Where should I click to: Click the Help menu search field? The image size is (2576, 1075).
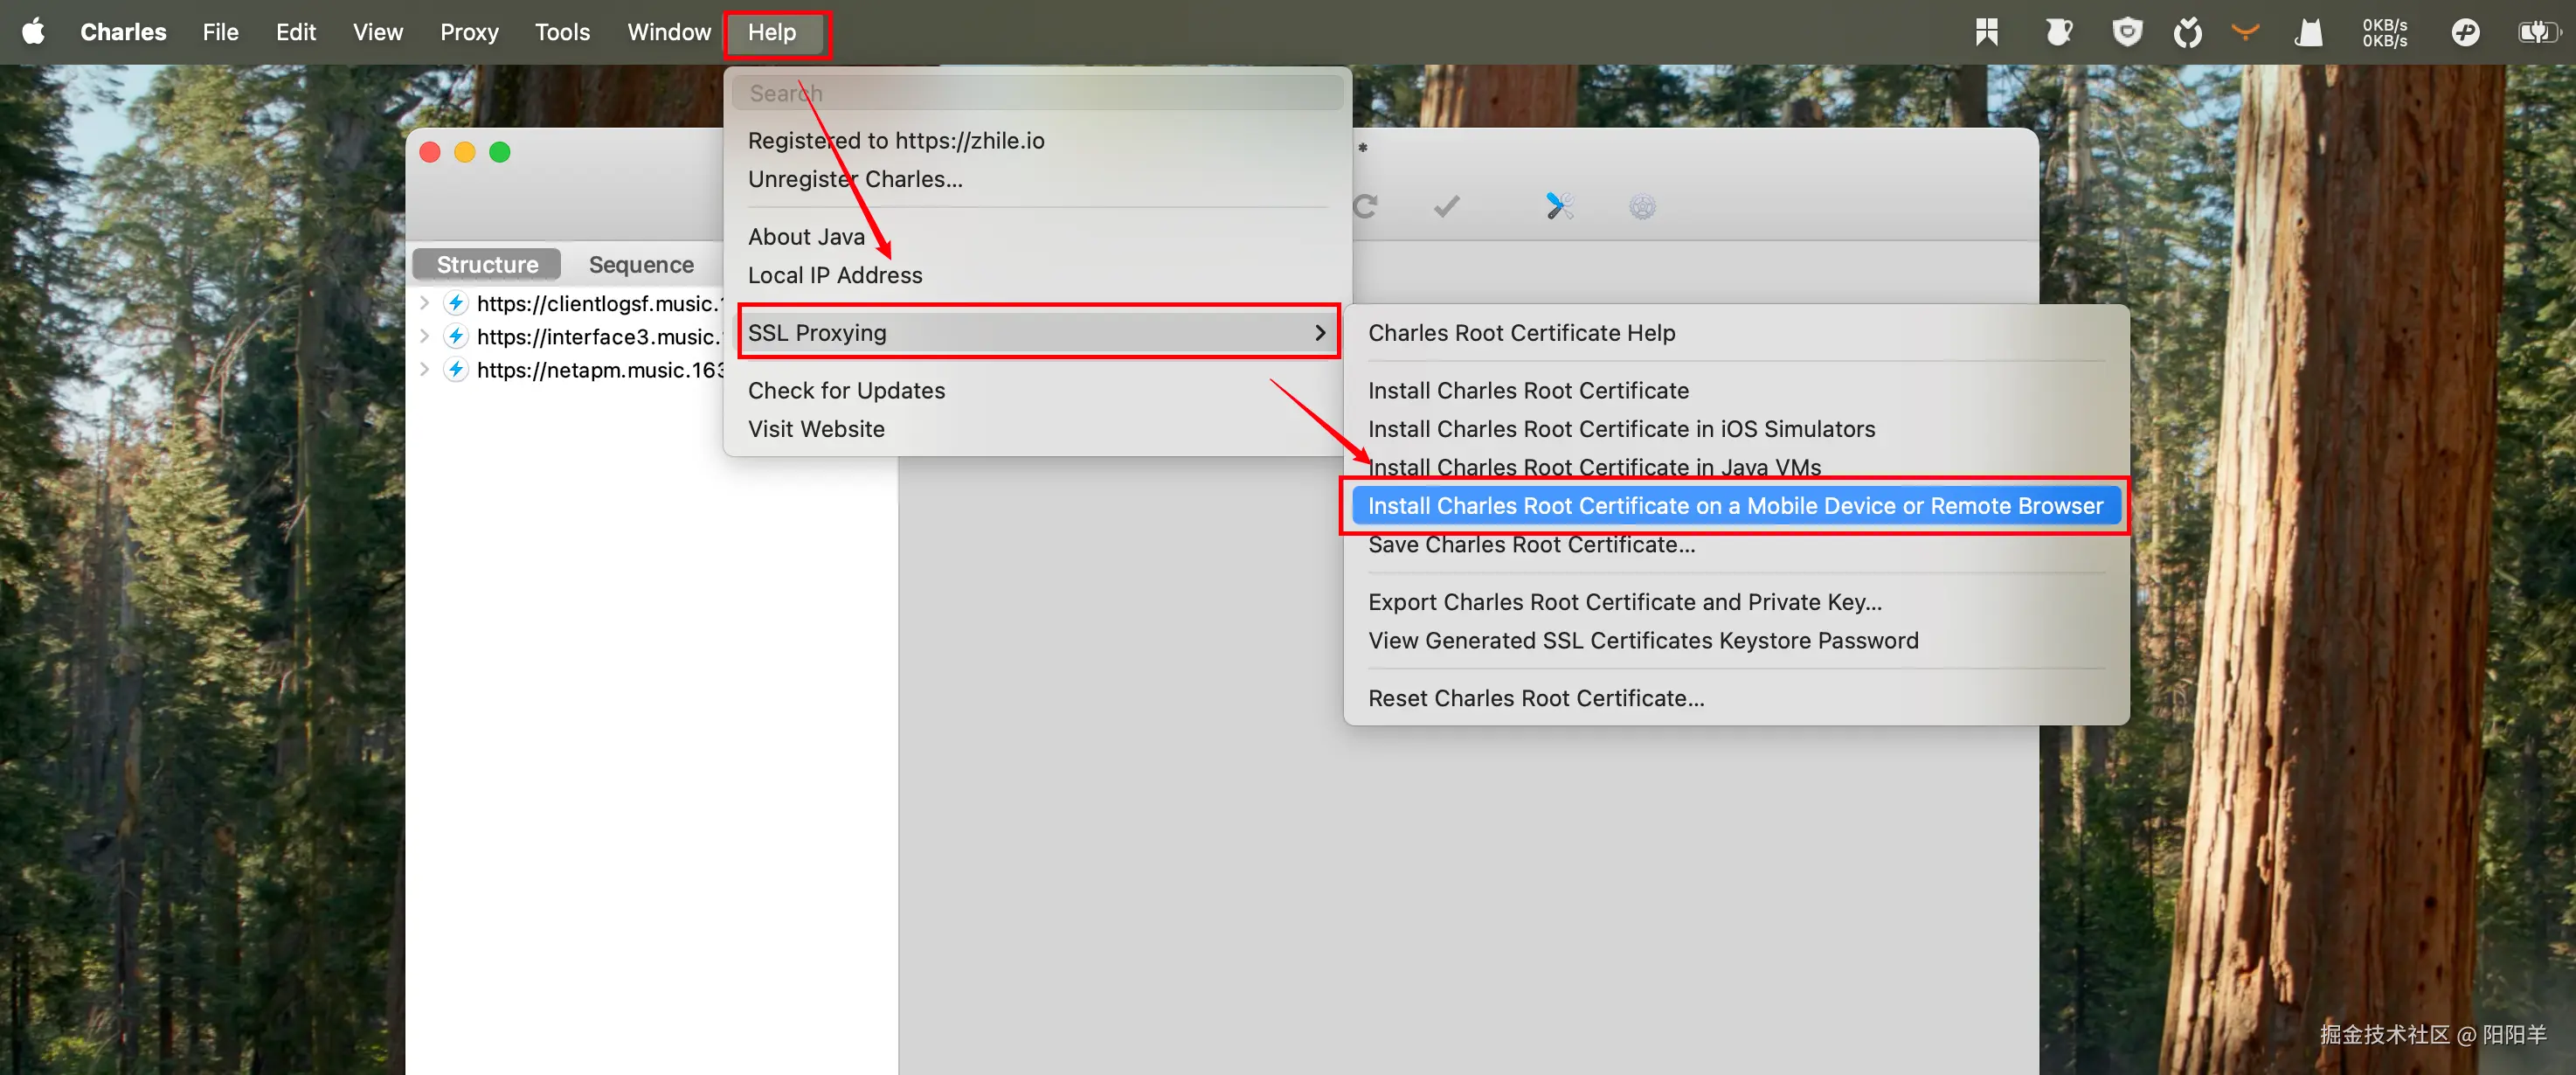click(1037, 93)
